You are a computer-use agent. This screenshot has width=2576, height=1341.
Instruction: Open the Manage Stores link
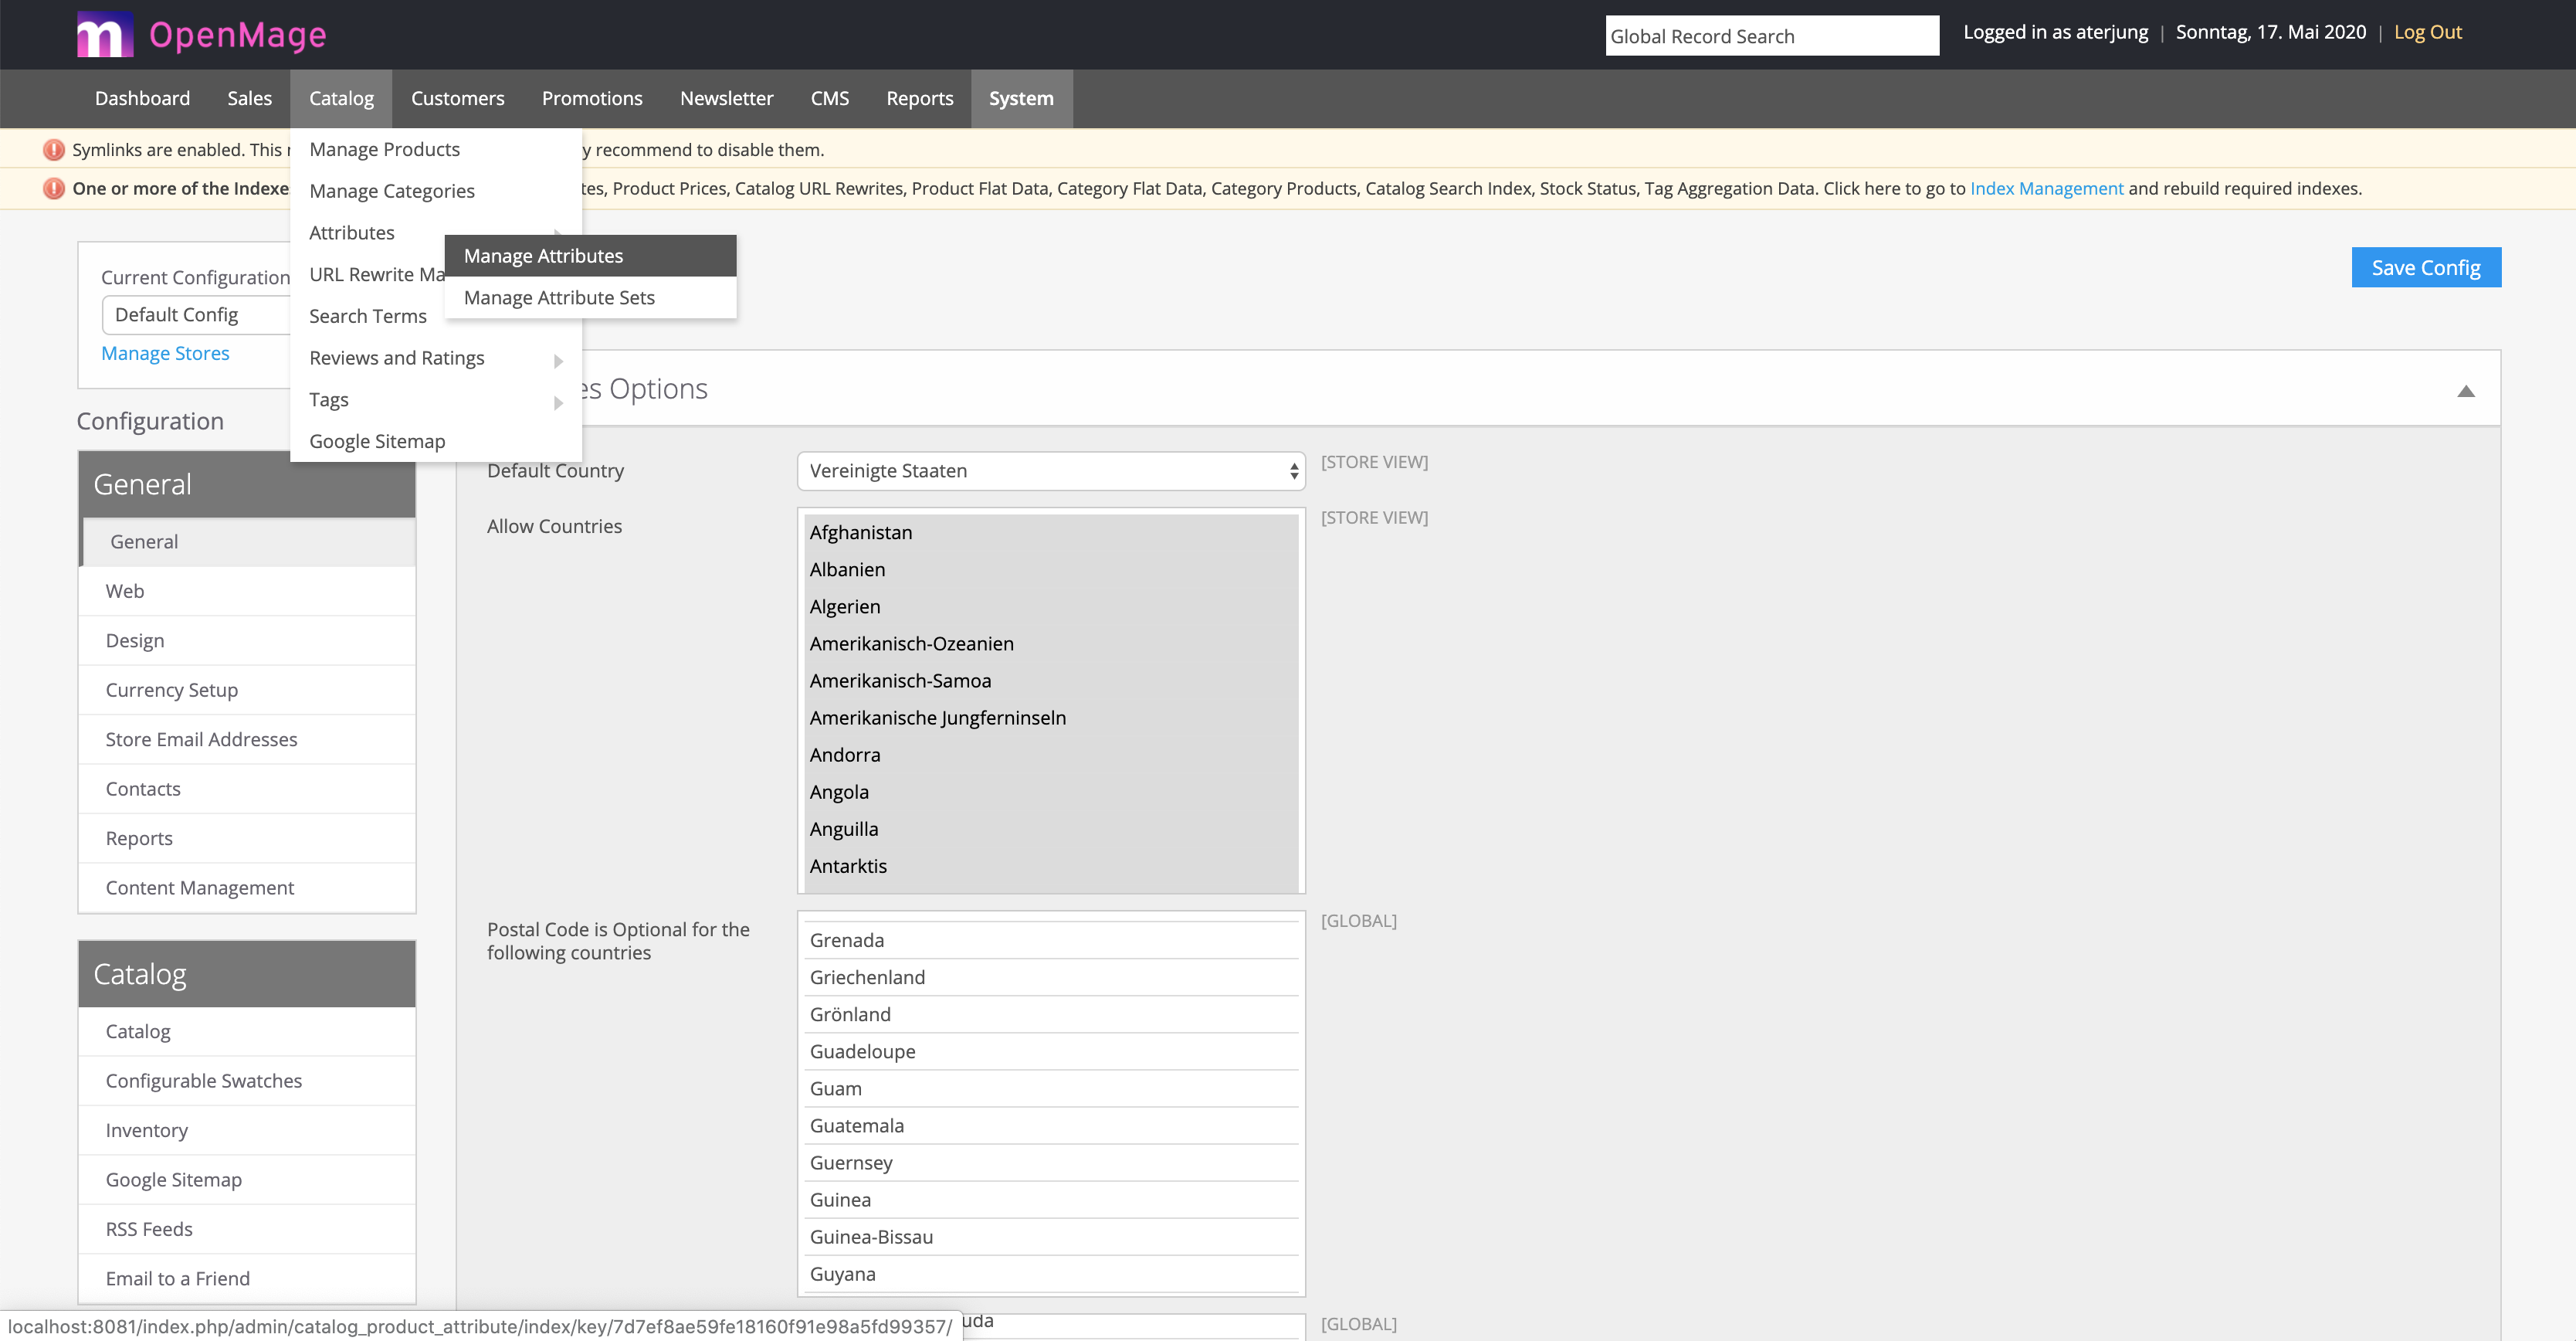[x=165, y=353]
